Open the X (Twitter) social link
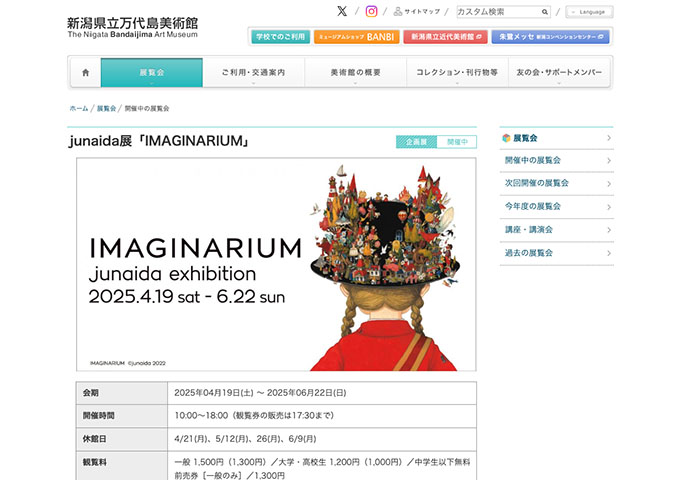 coord(342,11)
